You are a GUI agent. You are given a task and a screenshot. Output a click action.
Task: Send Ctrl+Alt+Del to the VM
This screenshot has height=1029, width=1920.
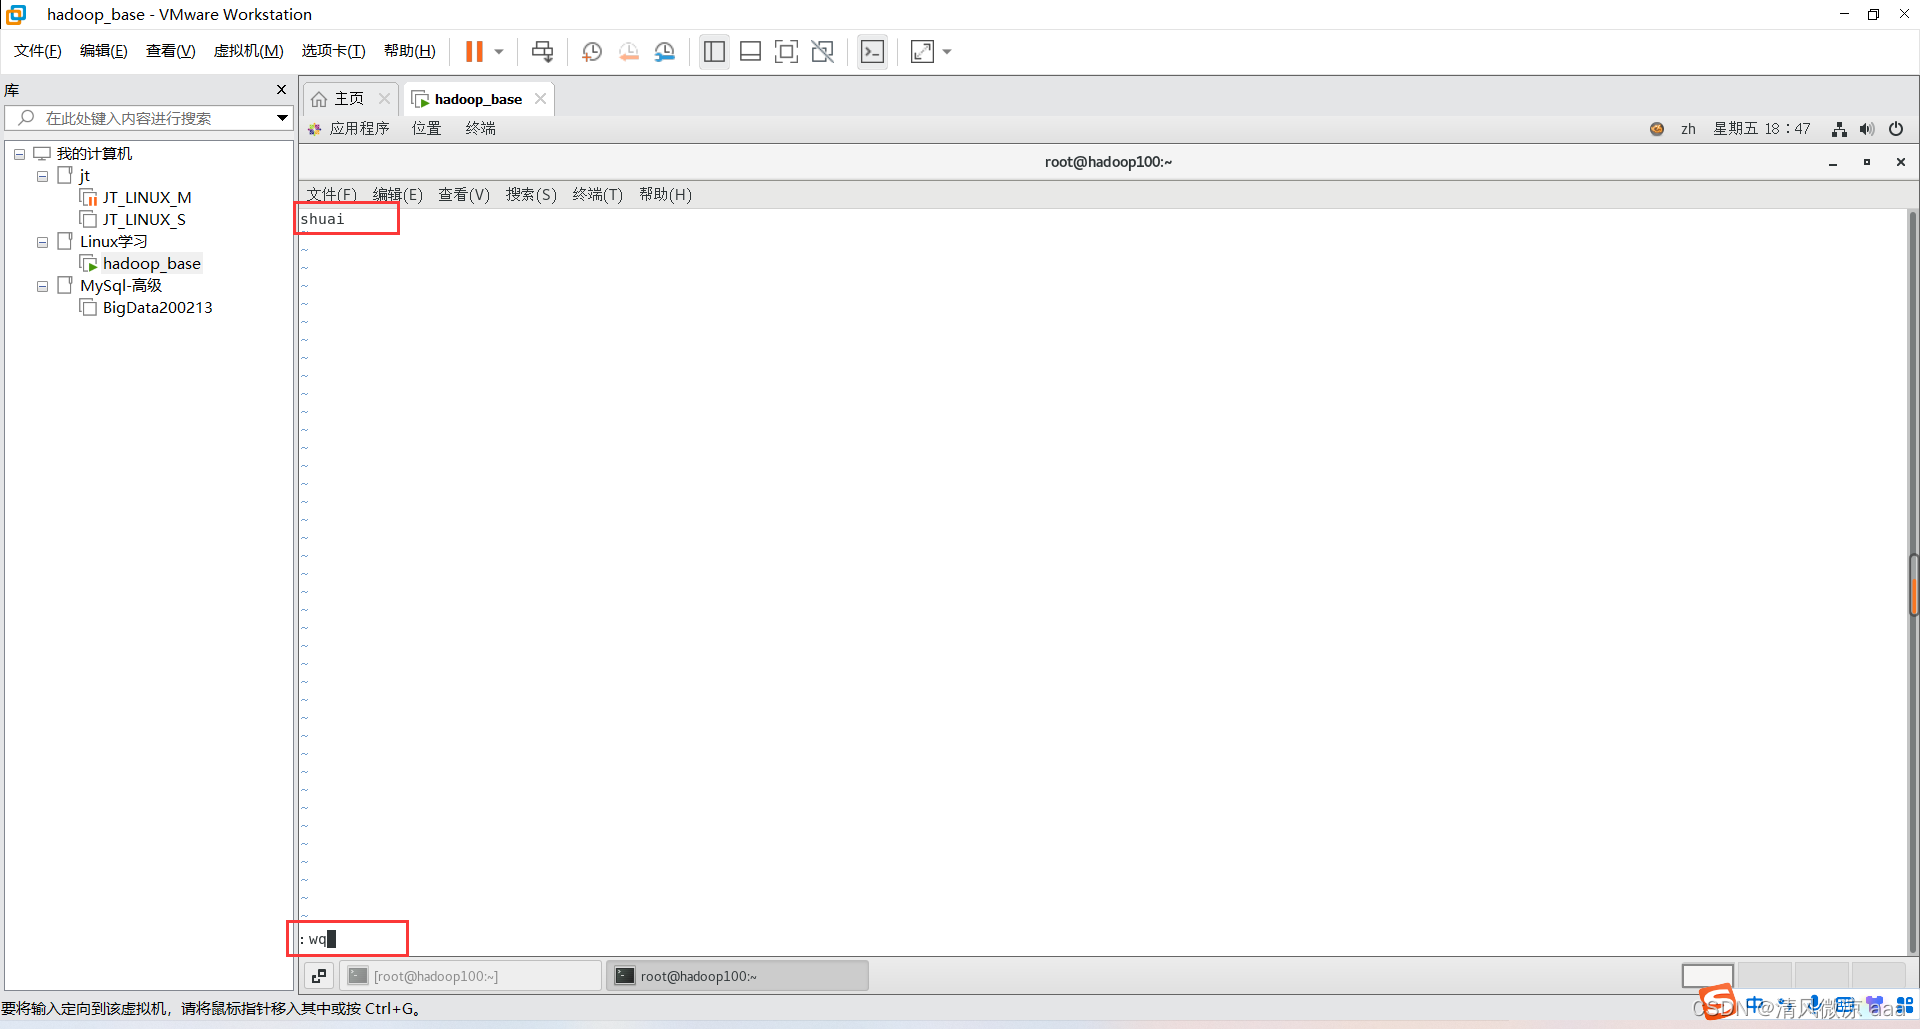(x=542, y=51)
